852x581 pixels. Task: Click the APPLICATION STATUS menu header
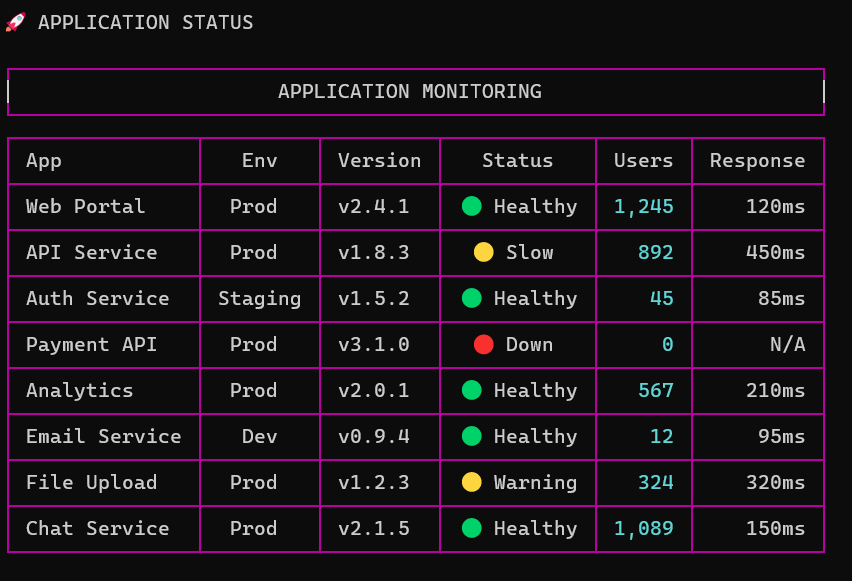click(144, 22)
